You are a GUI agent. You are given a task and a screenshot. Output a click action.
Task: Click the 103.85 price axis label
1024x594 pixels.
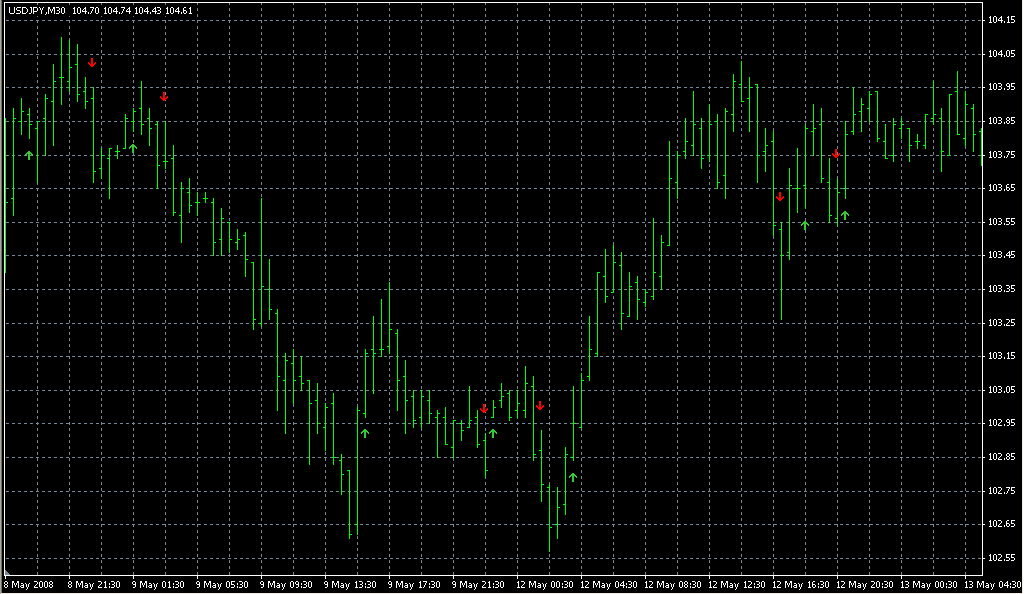[x=1001, y=121]
